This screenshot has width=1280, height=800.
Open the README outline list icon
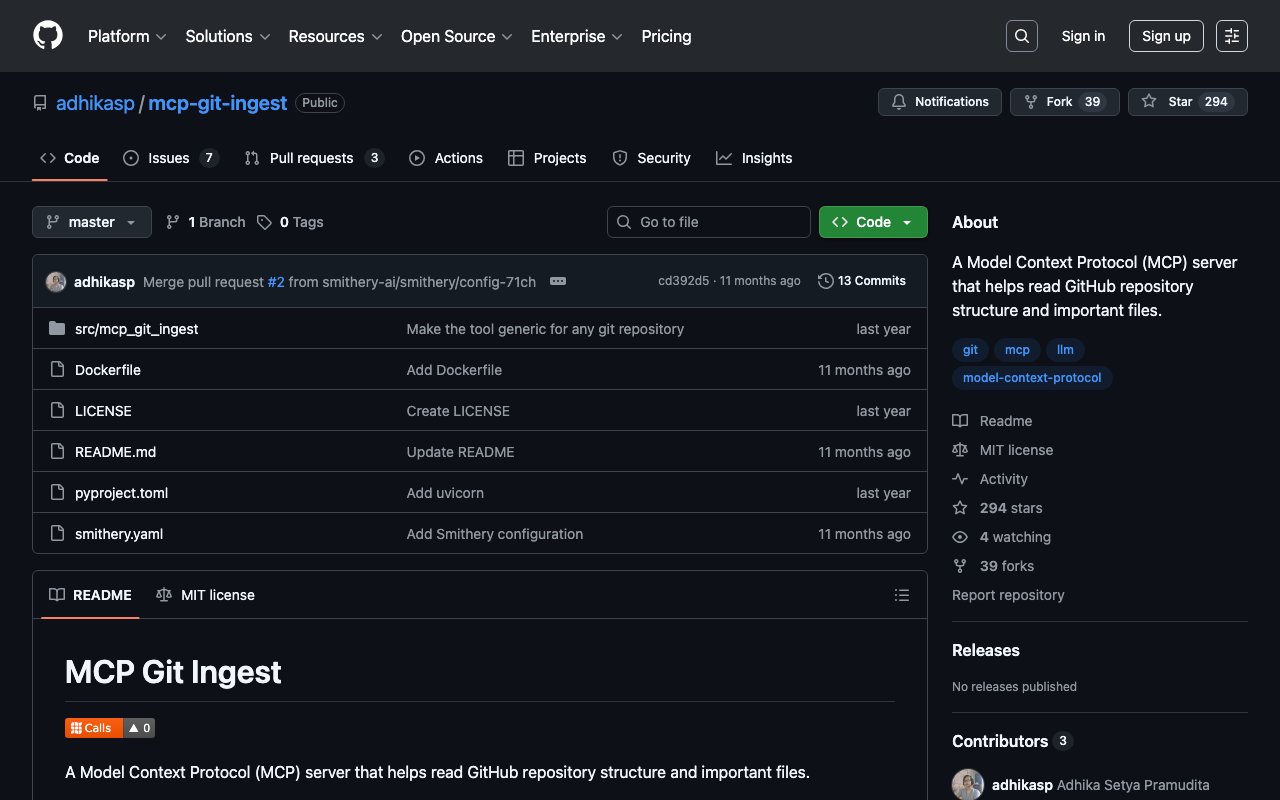901,595
